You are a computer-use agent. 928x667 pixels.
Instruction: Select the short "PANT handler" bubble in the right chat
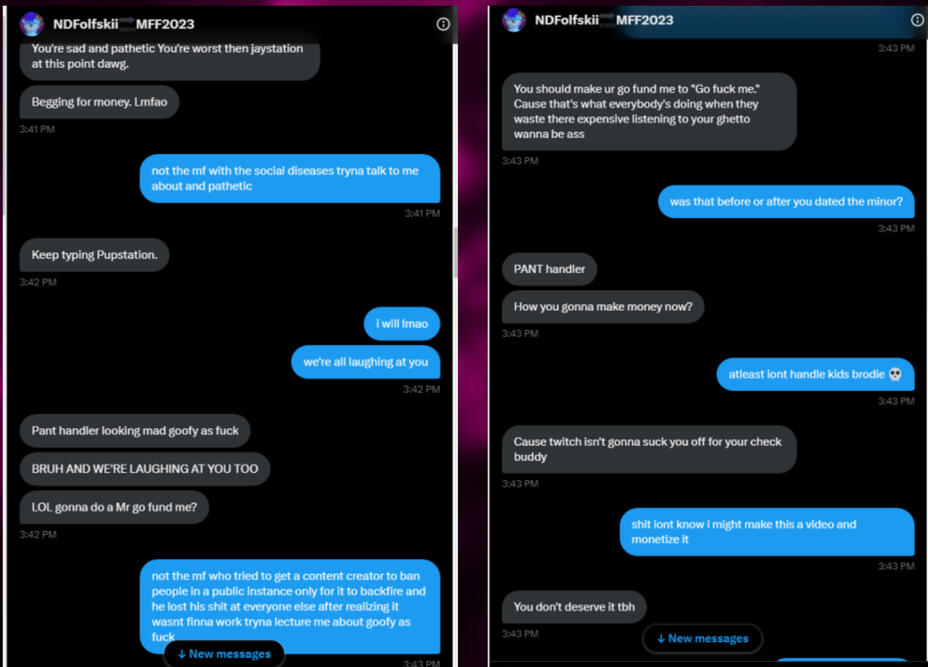pos(549,269)
